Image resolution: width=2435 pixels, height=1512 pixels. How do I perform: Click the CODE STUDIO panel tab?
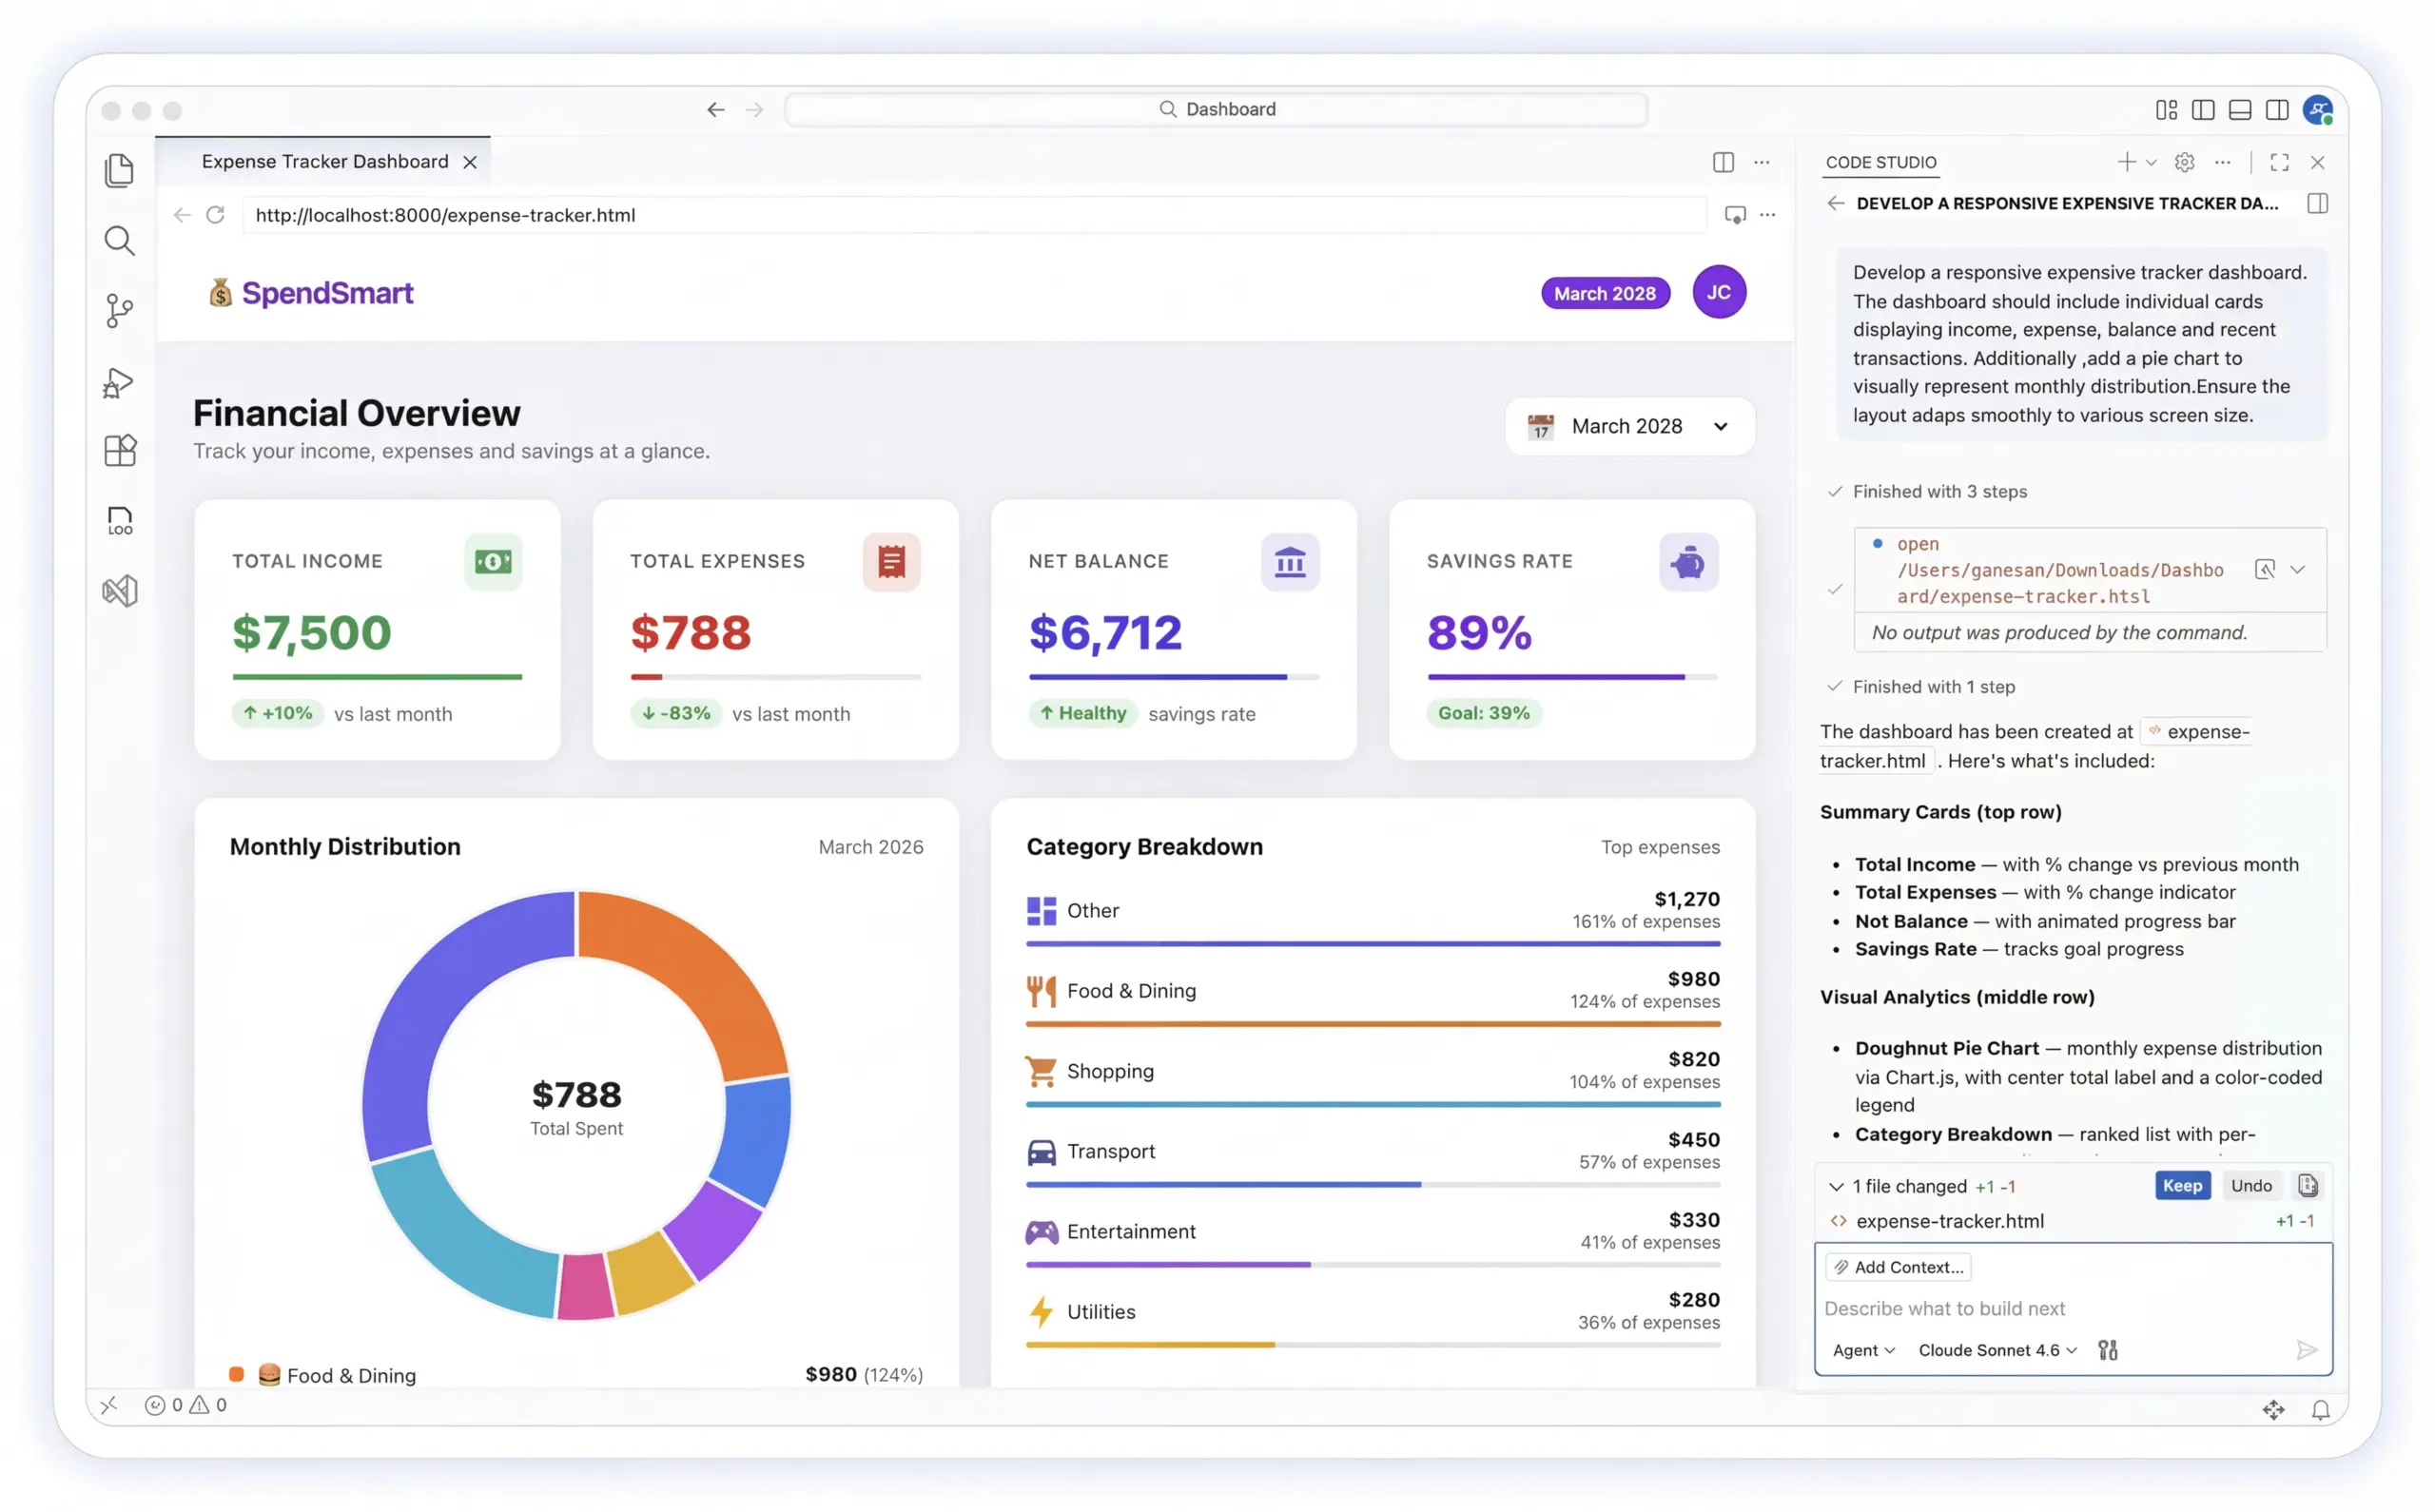1880,162
